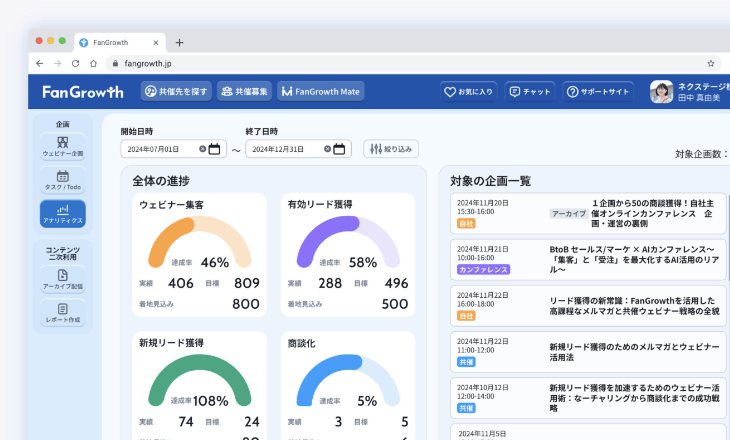This screenshot has width=730, height=440.
Task: Click the 有効リード獲得 purple gauge
Action: point(348,242)
